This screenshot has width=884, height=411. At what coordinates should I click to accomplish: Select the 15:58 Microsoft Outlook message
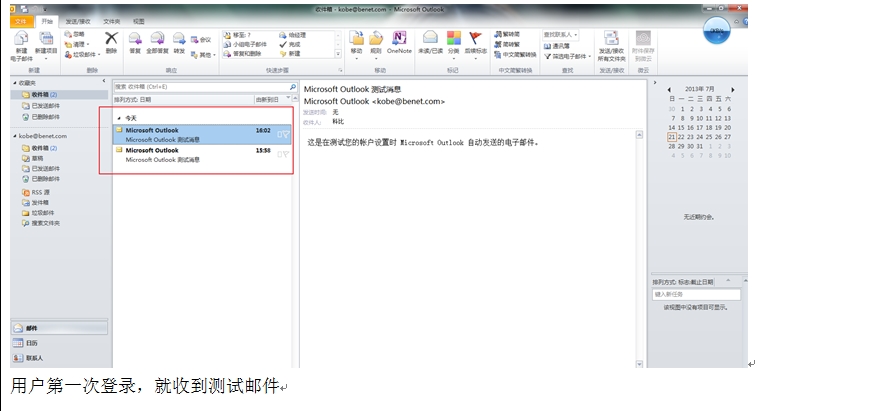pyautogui.click(x=202, y=155)
